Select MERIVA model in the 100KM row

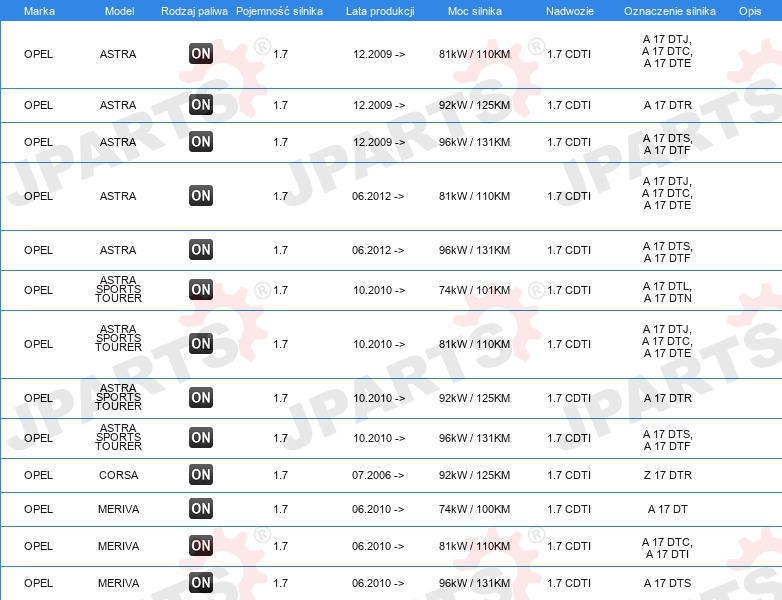coord(118,509)
